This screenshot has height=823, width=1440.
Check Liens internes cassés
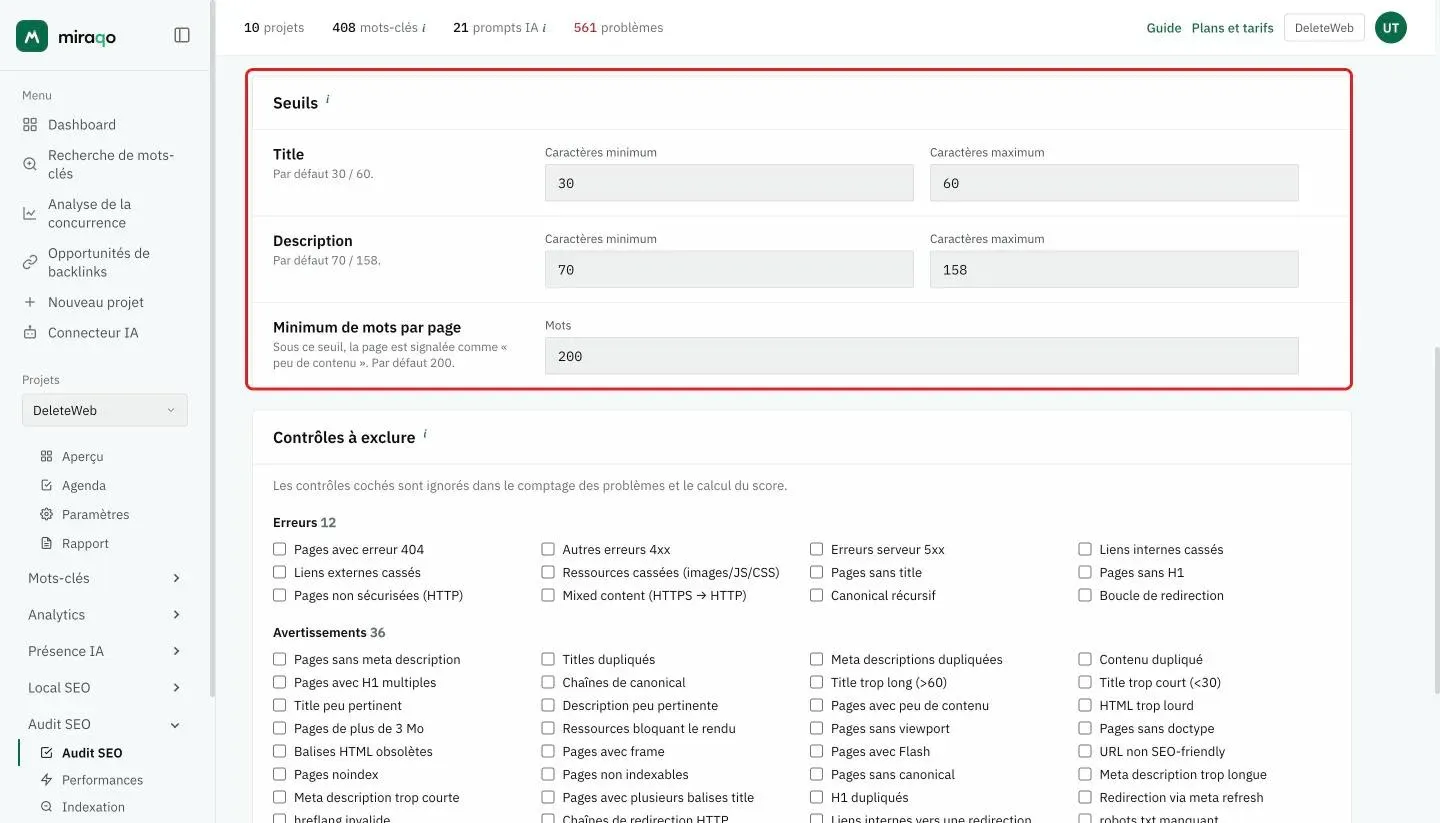[1085, 549]
